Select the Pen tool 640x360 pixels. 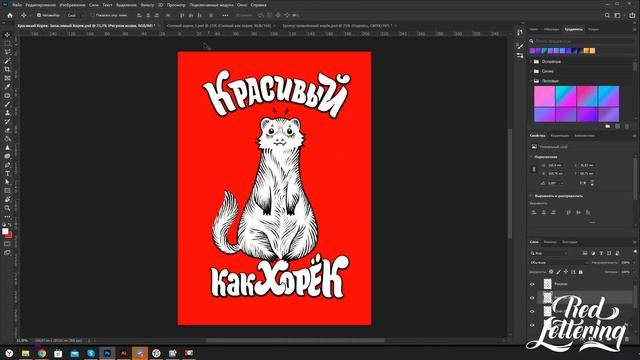(7, 165)
